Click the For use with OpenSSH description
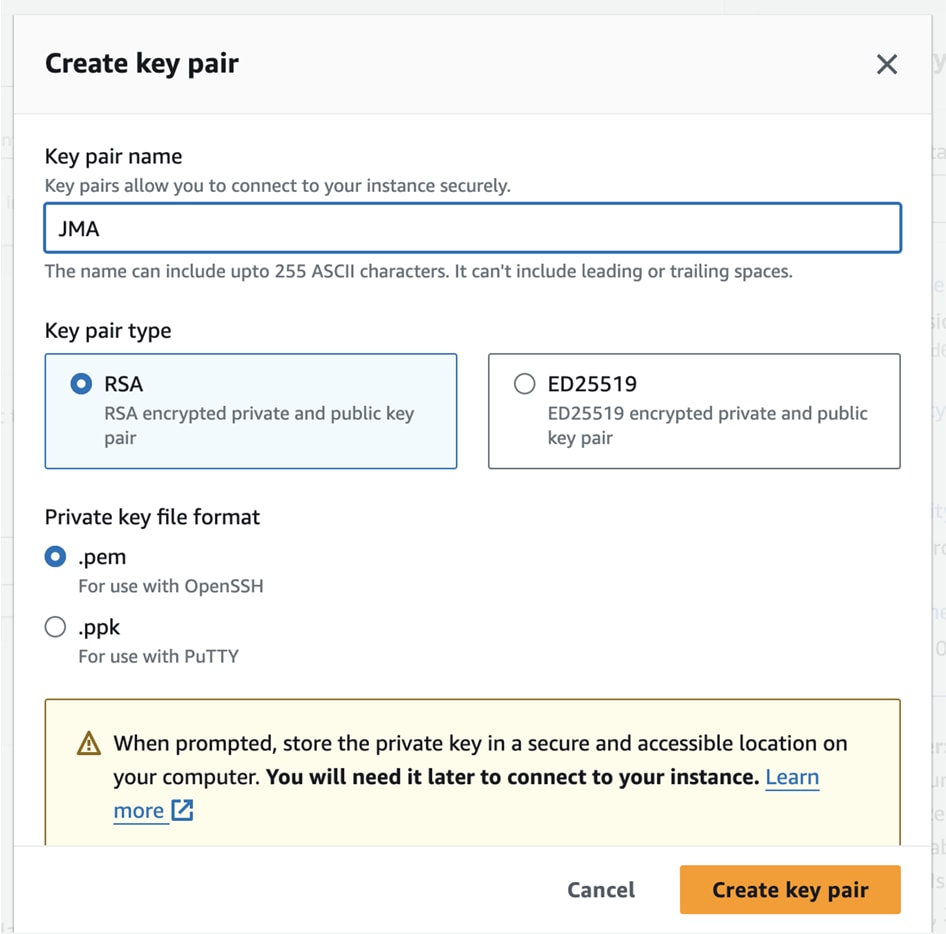946x934 pixels. click(171, 586)
